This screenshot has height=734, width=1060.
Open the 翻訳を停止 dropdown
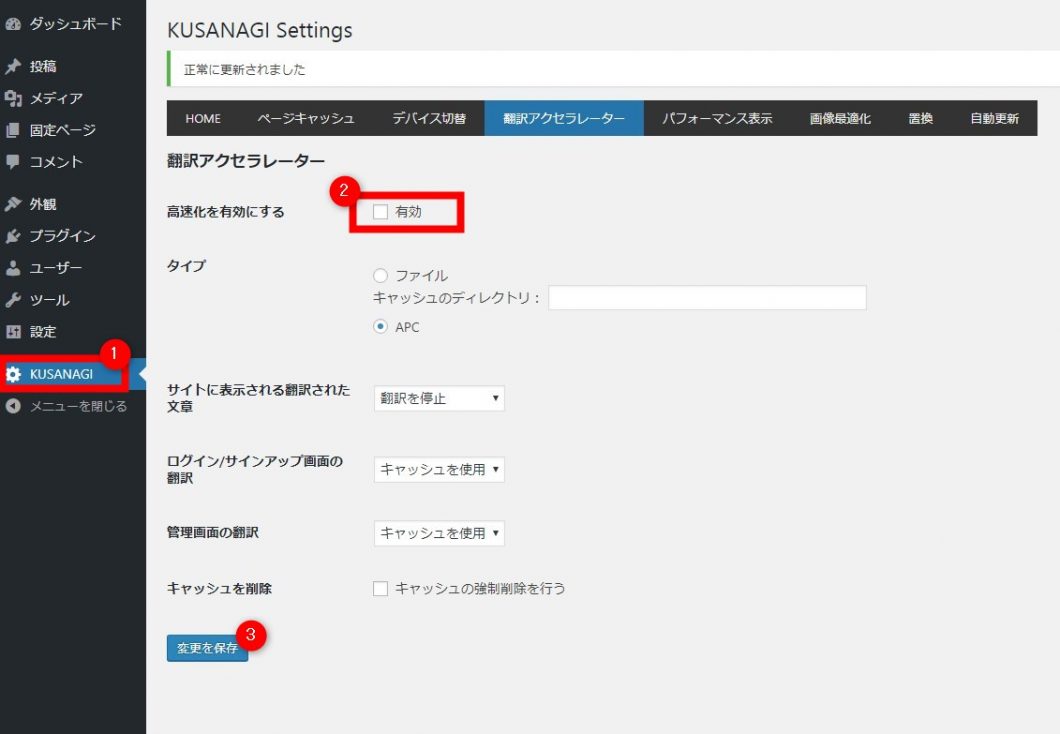439,398
